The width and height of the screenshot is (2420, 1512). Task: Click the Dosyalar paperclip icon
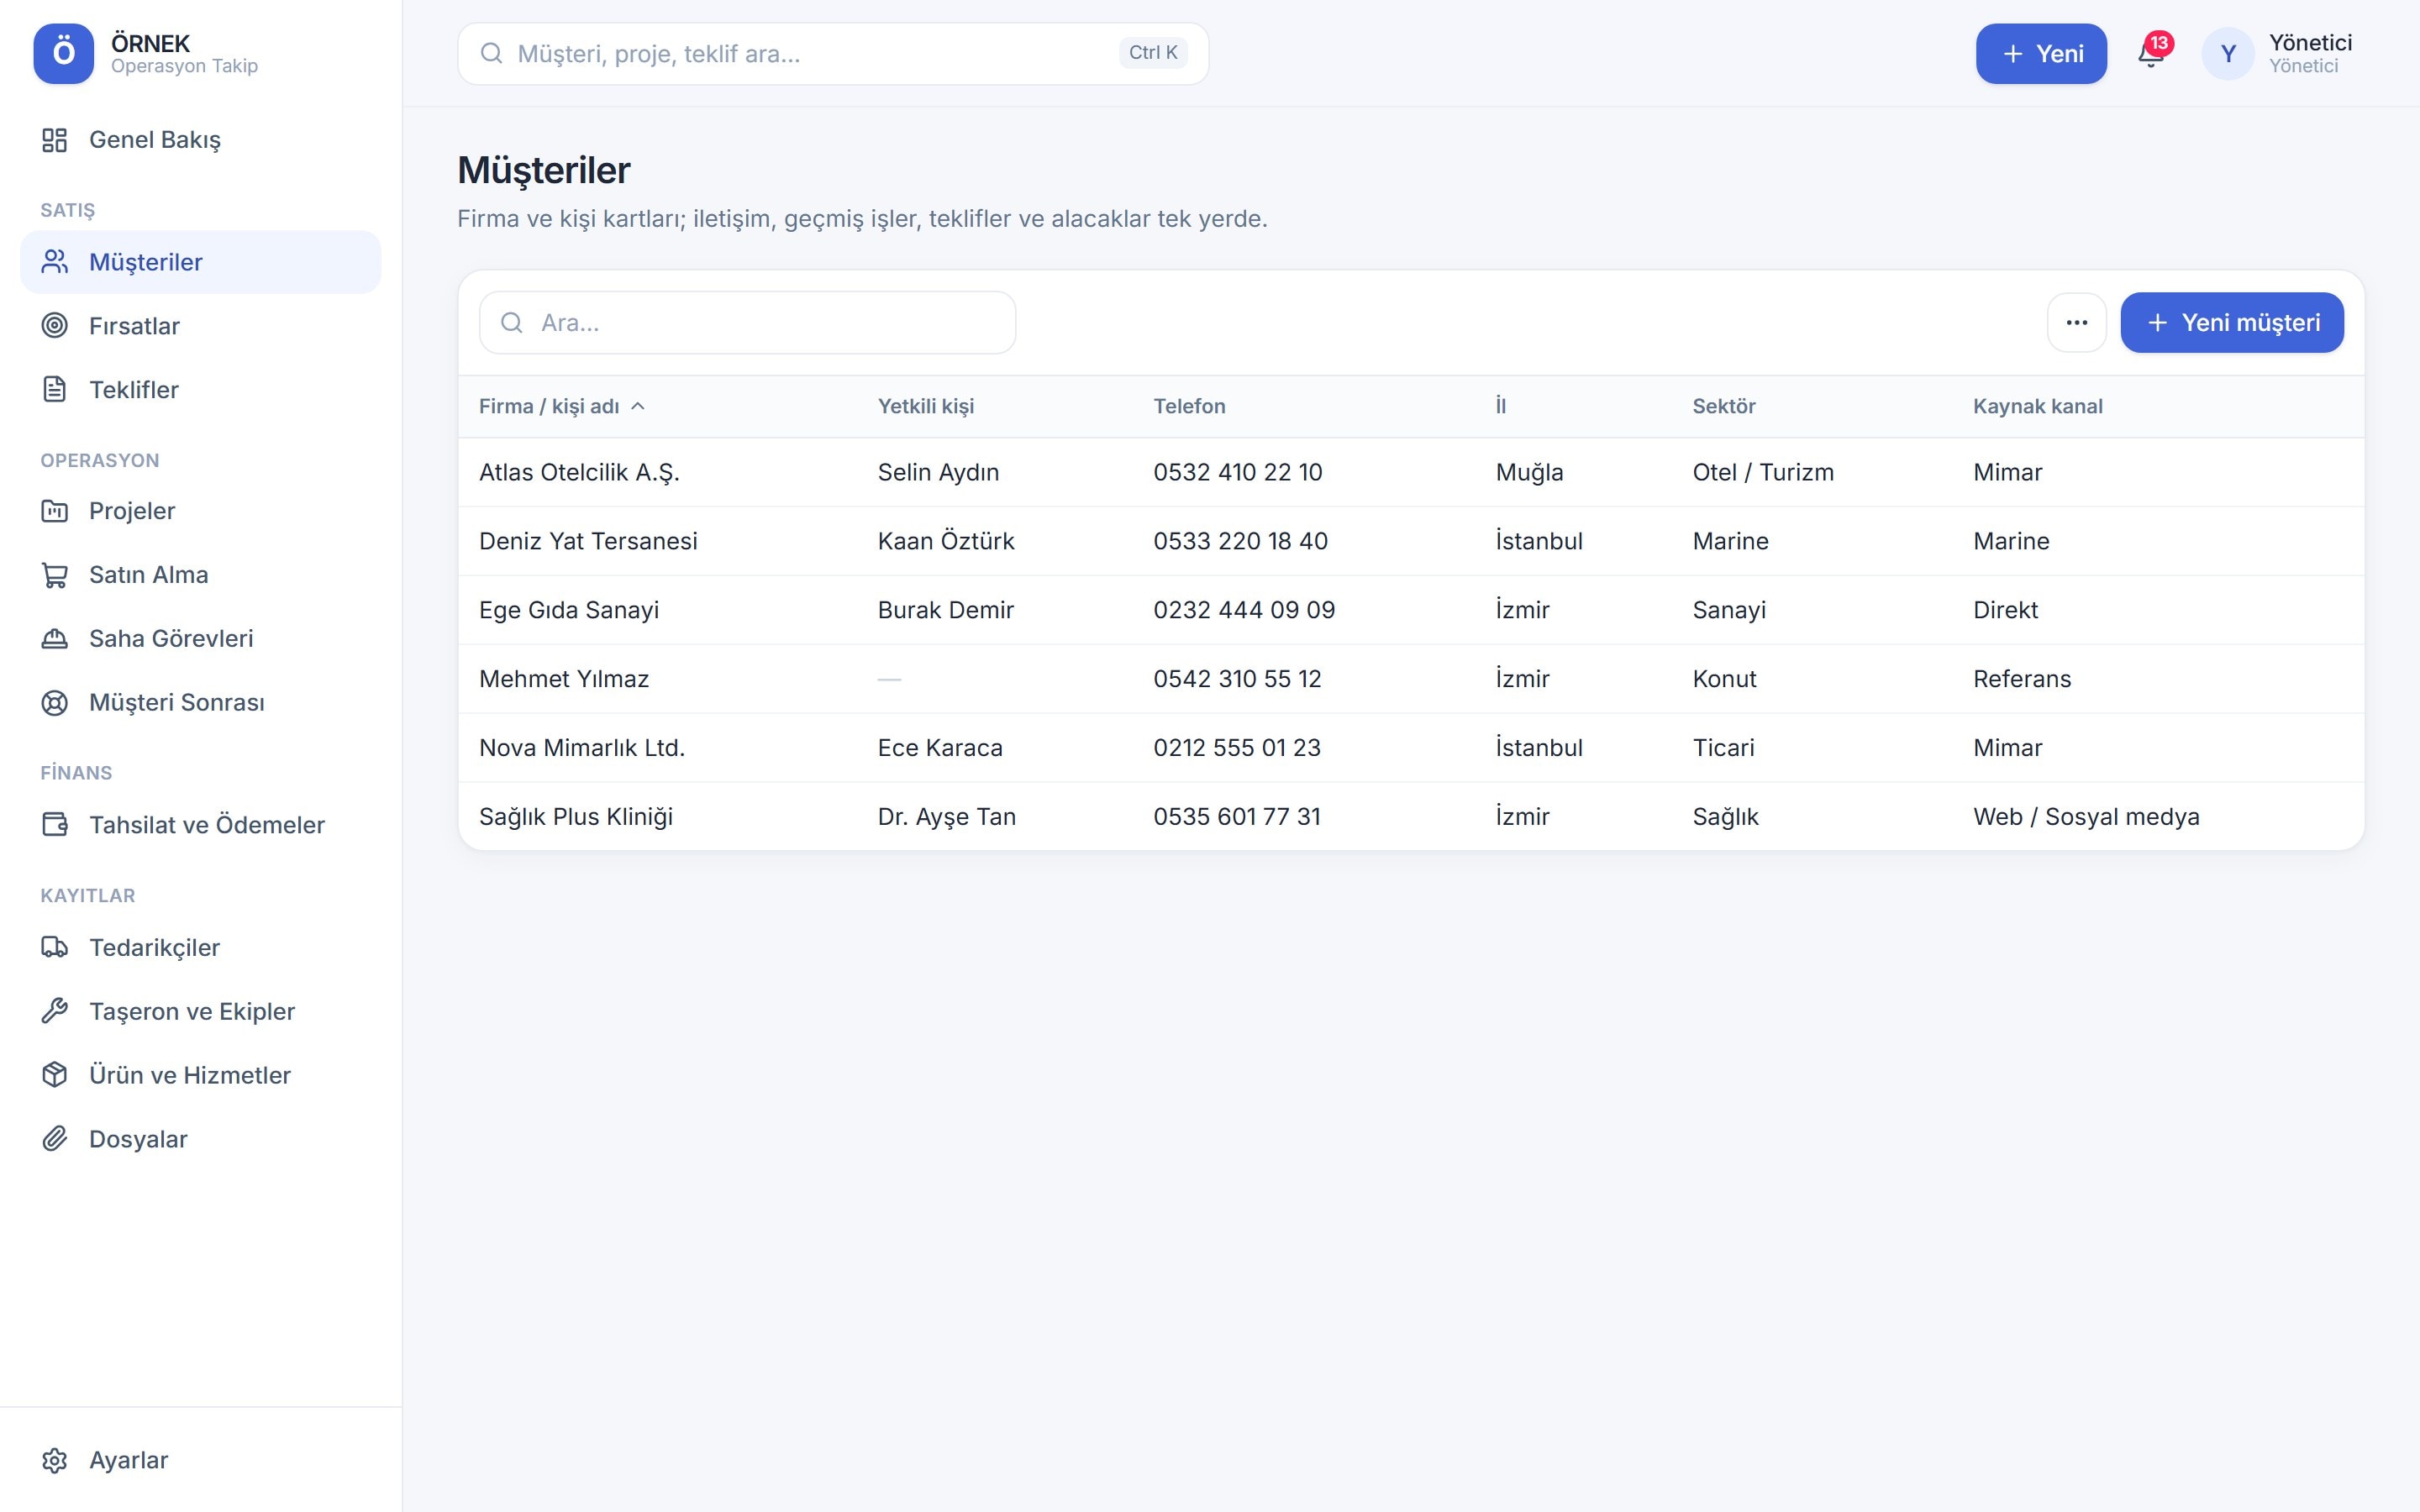click(55, 1139)
